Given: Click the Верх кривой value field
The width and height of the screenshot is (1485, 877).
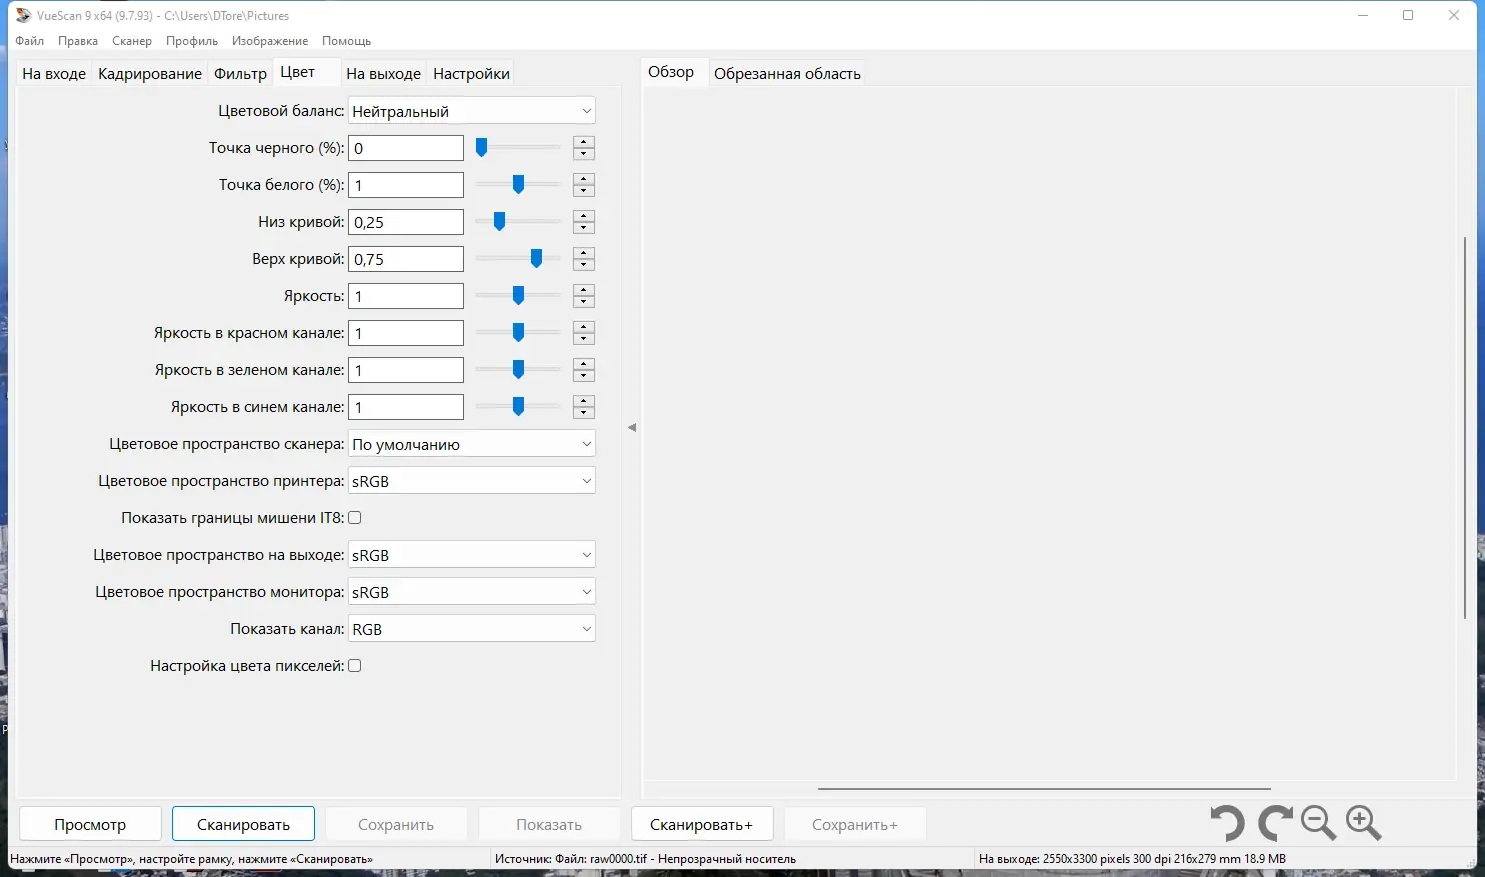Looking at the screenshot, I should [x=406, y=259].
